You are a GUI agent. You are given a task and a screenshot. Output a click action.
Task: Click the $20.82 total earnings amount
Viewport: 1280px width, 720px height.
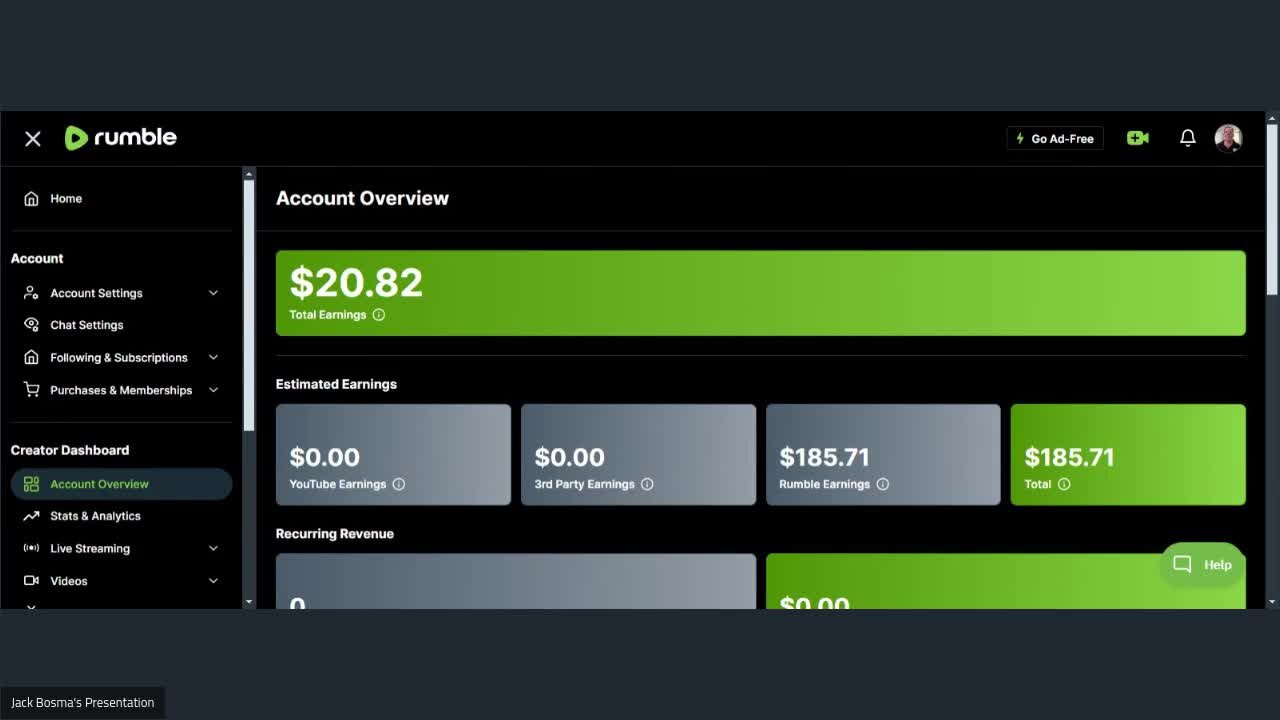pyautogui.click(x=356, y=283)
